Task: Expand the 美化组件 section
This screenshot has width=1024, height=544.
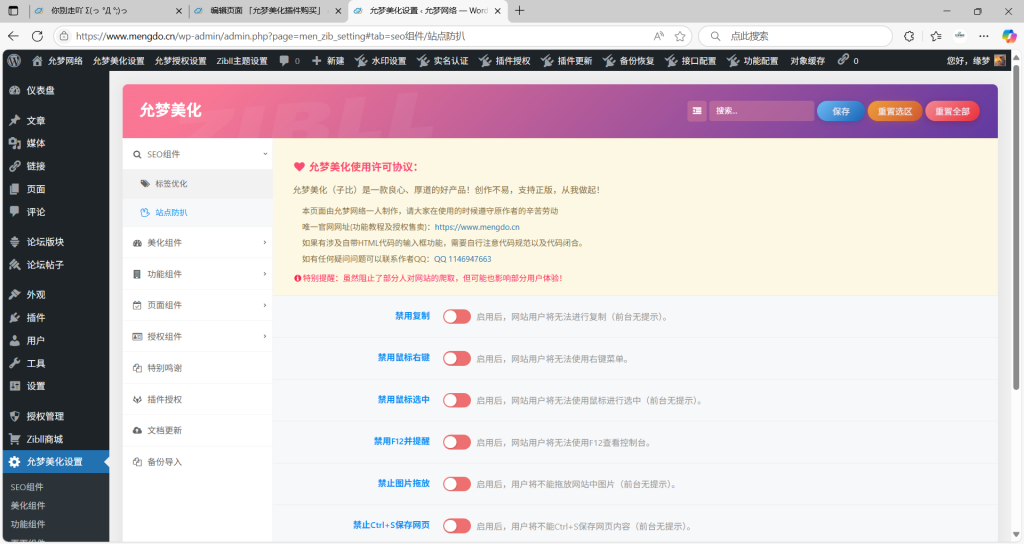Action: (x=197, y=243)
